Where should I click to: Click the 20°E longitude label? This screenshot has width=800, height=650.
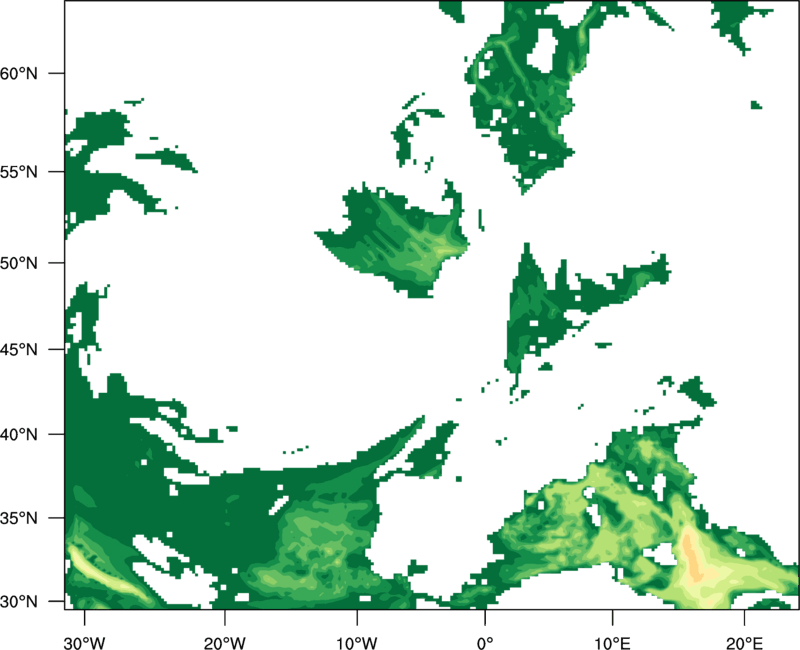744,643
